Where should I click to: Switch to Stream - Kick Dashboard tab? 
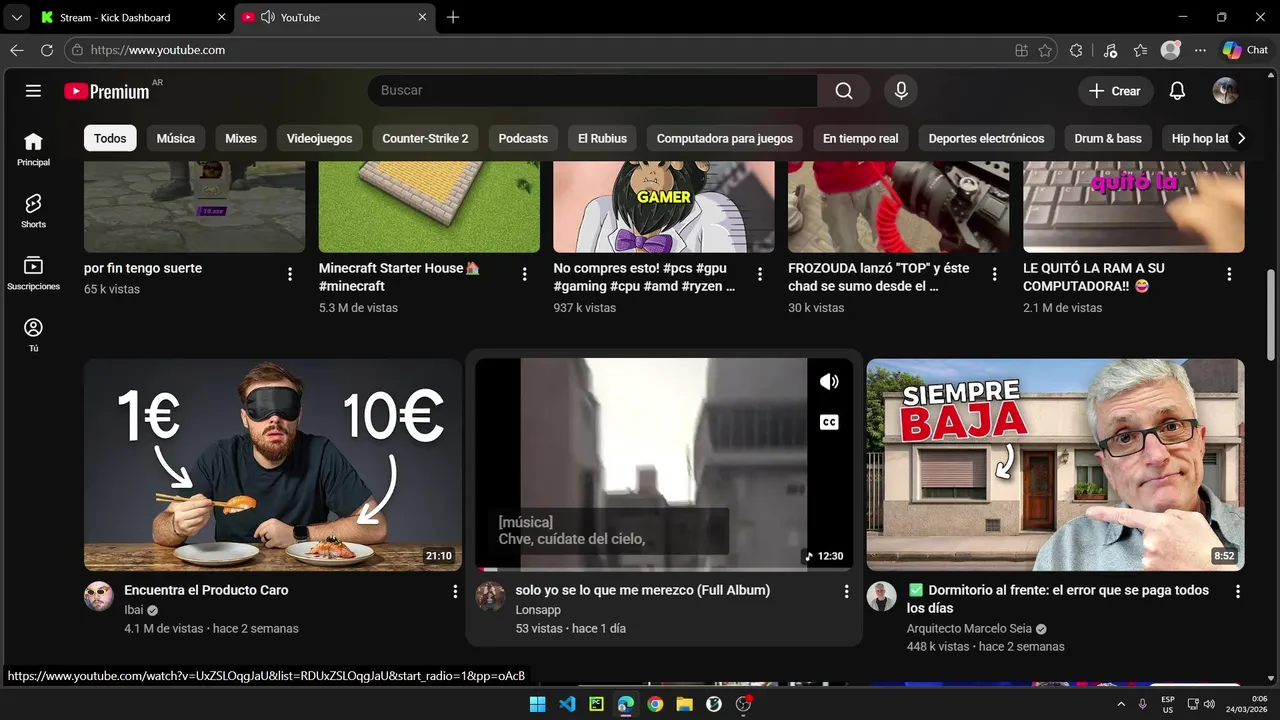click(x=132, y=17)
